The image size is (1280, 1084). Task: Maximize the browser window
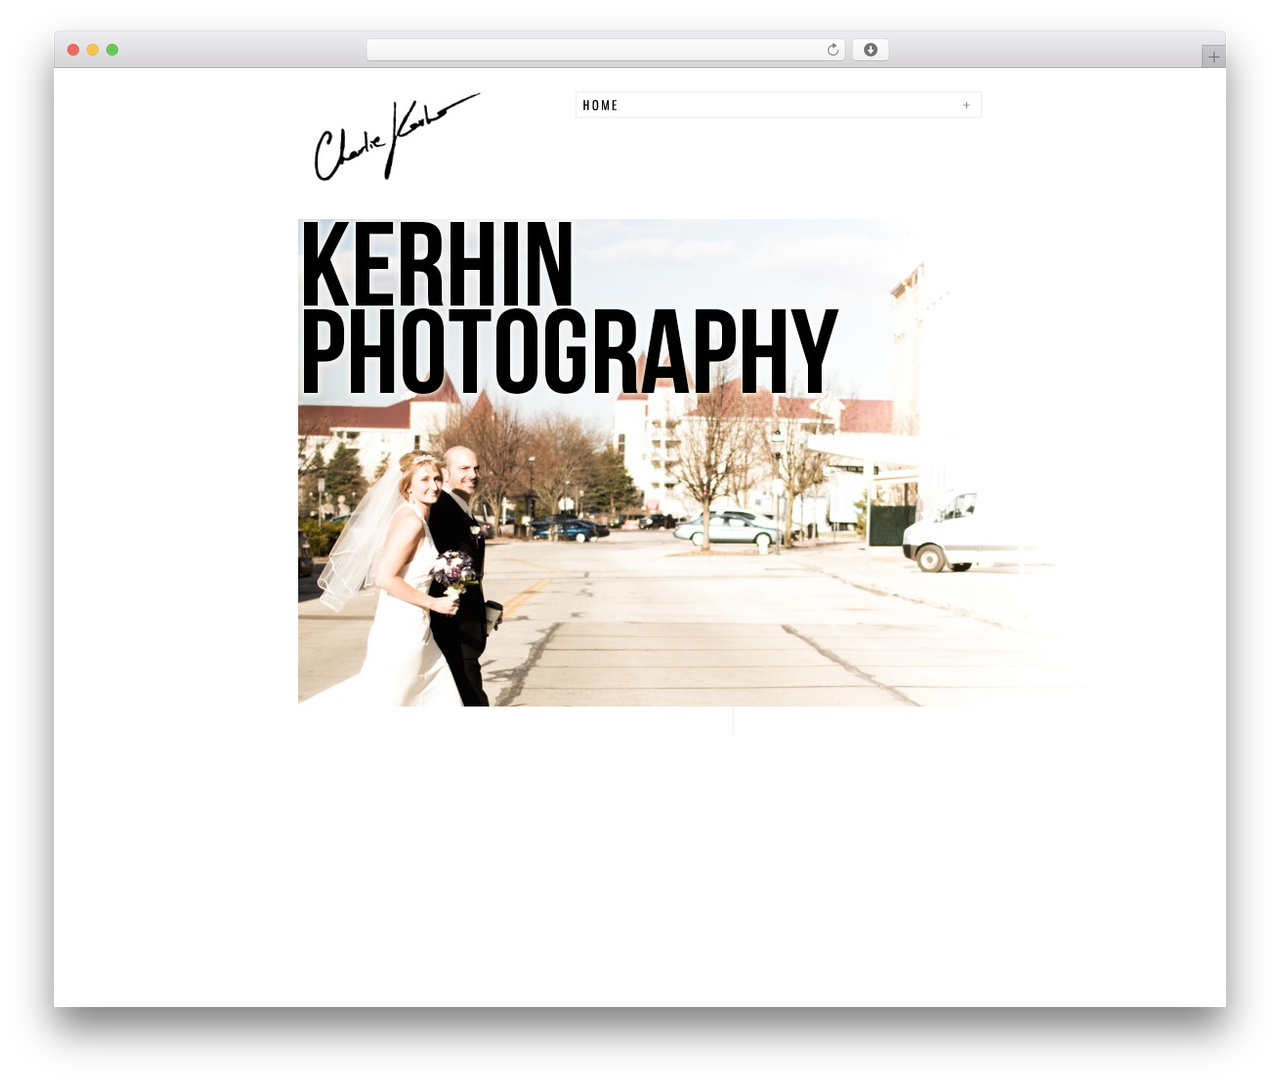(112, 50)
